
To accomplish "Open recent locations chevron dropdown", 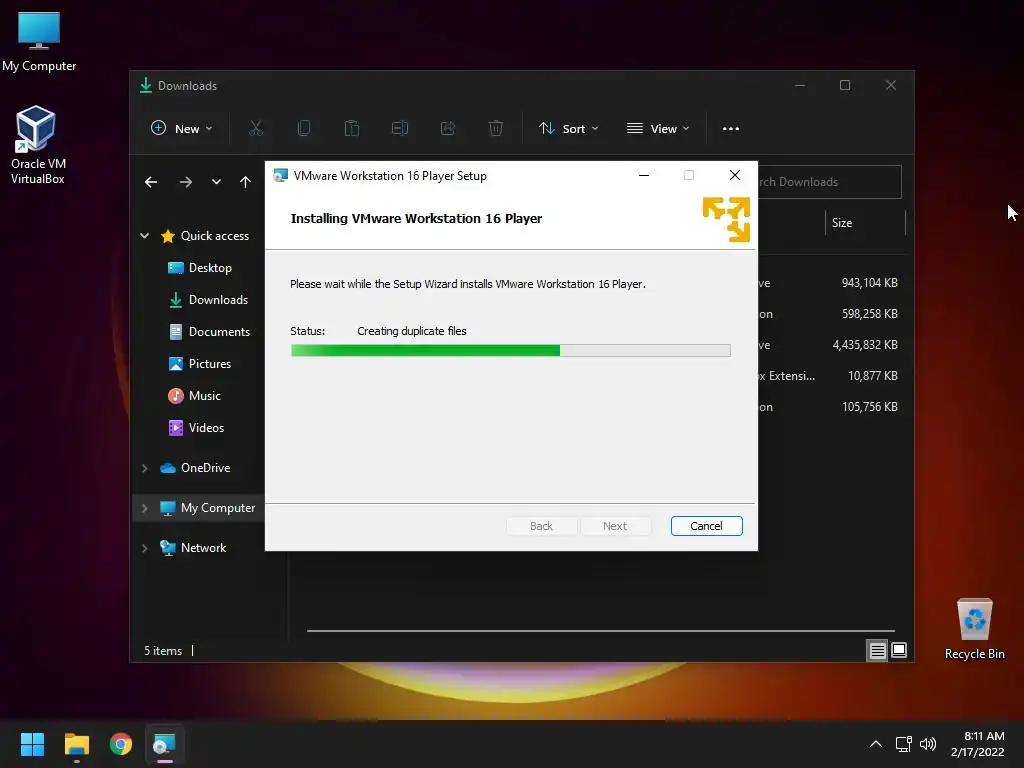I will click(216, 182).
